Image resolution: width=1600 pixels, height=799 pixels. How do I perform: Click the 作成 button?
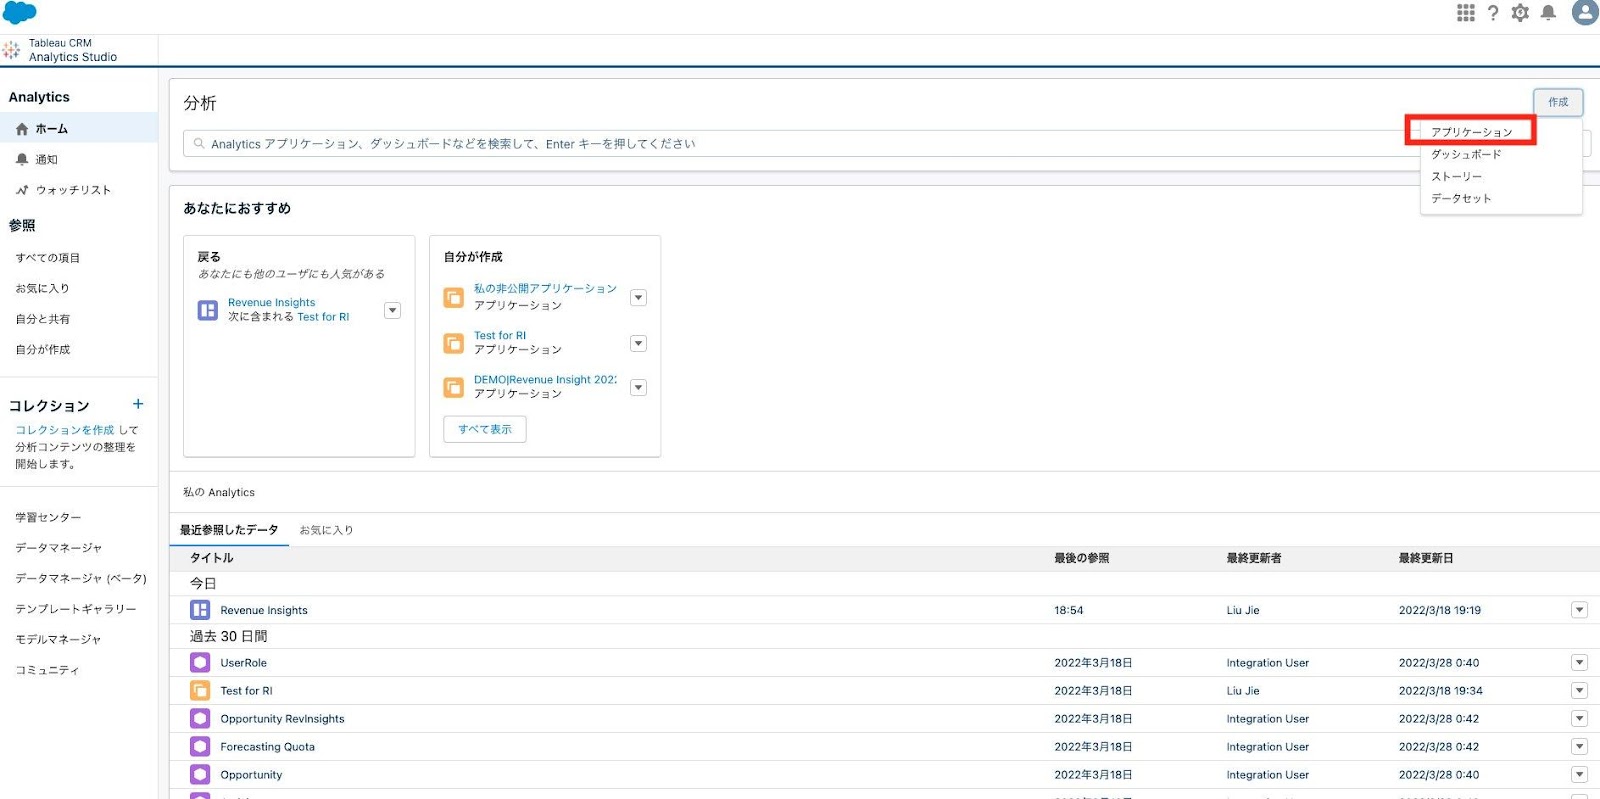(1558, 102)
